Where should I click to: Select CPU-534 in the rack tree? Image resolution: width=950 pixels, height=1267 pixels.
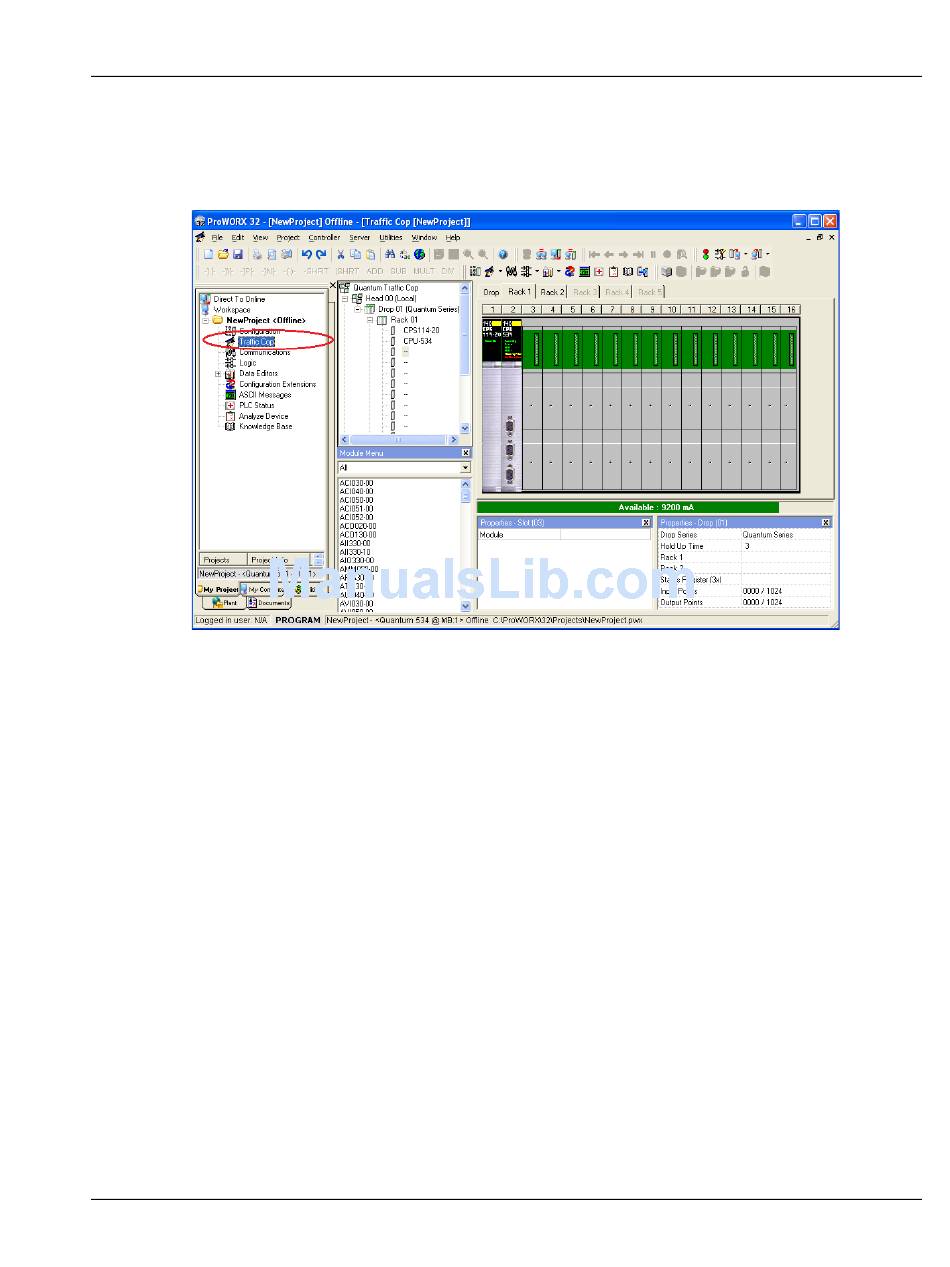click(418, 341)
